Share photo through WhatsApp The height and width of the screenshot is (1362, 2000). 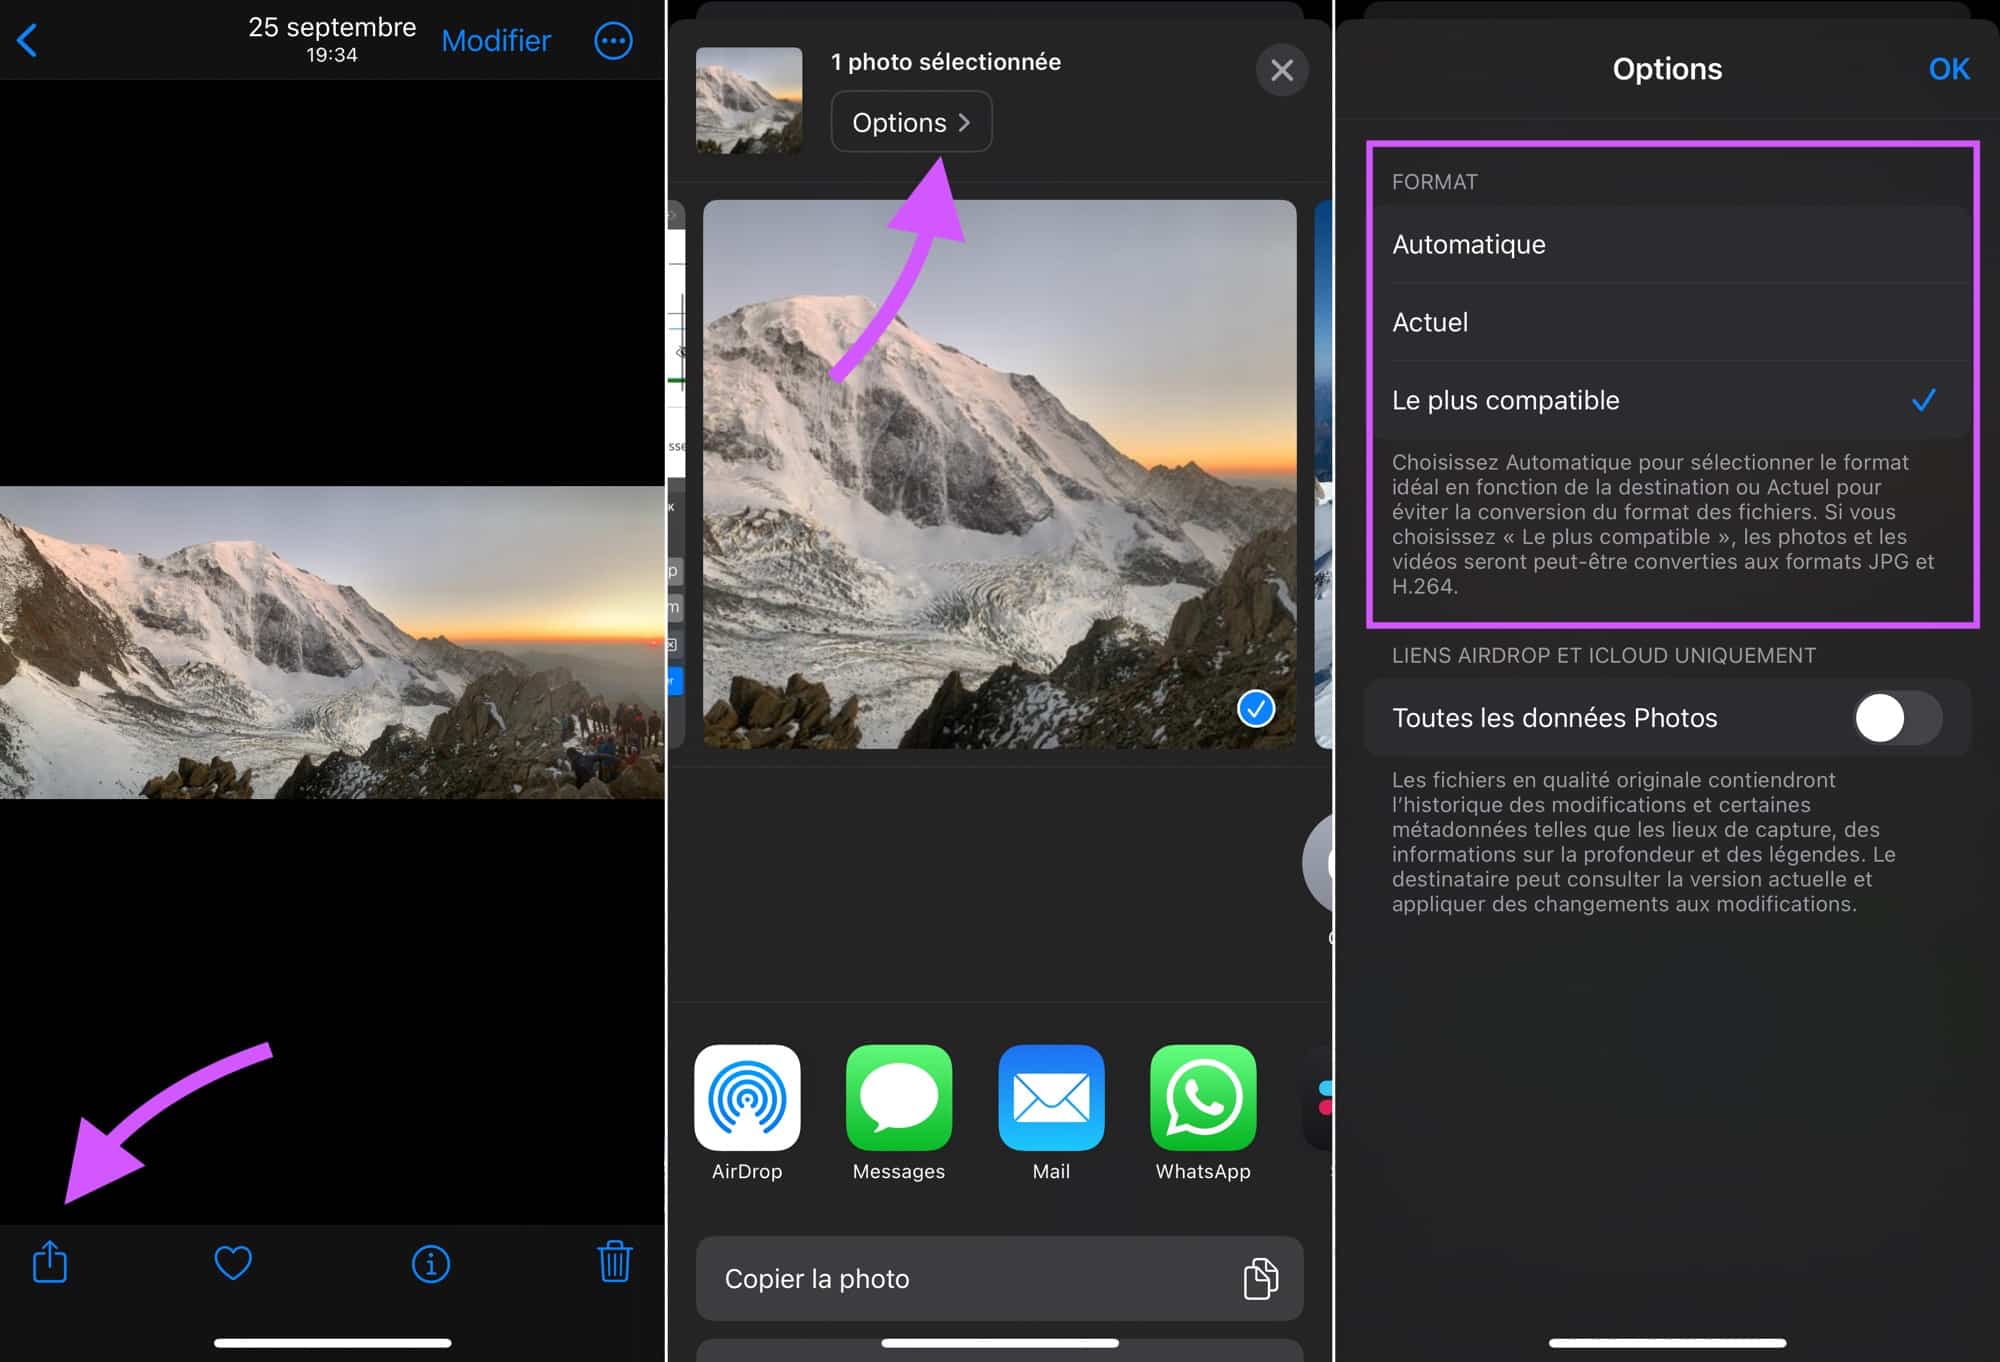(x=1203, y=1099)
